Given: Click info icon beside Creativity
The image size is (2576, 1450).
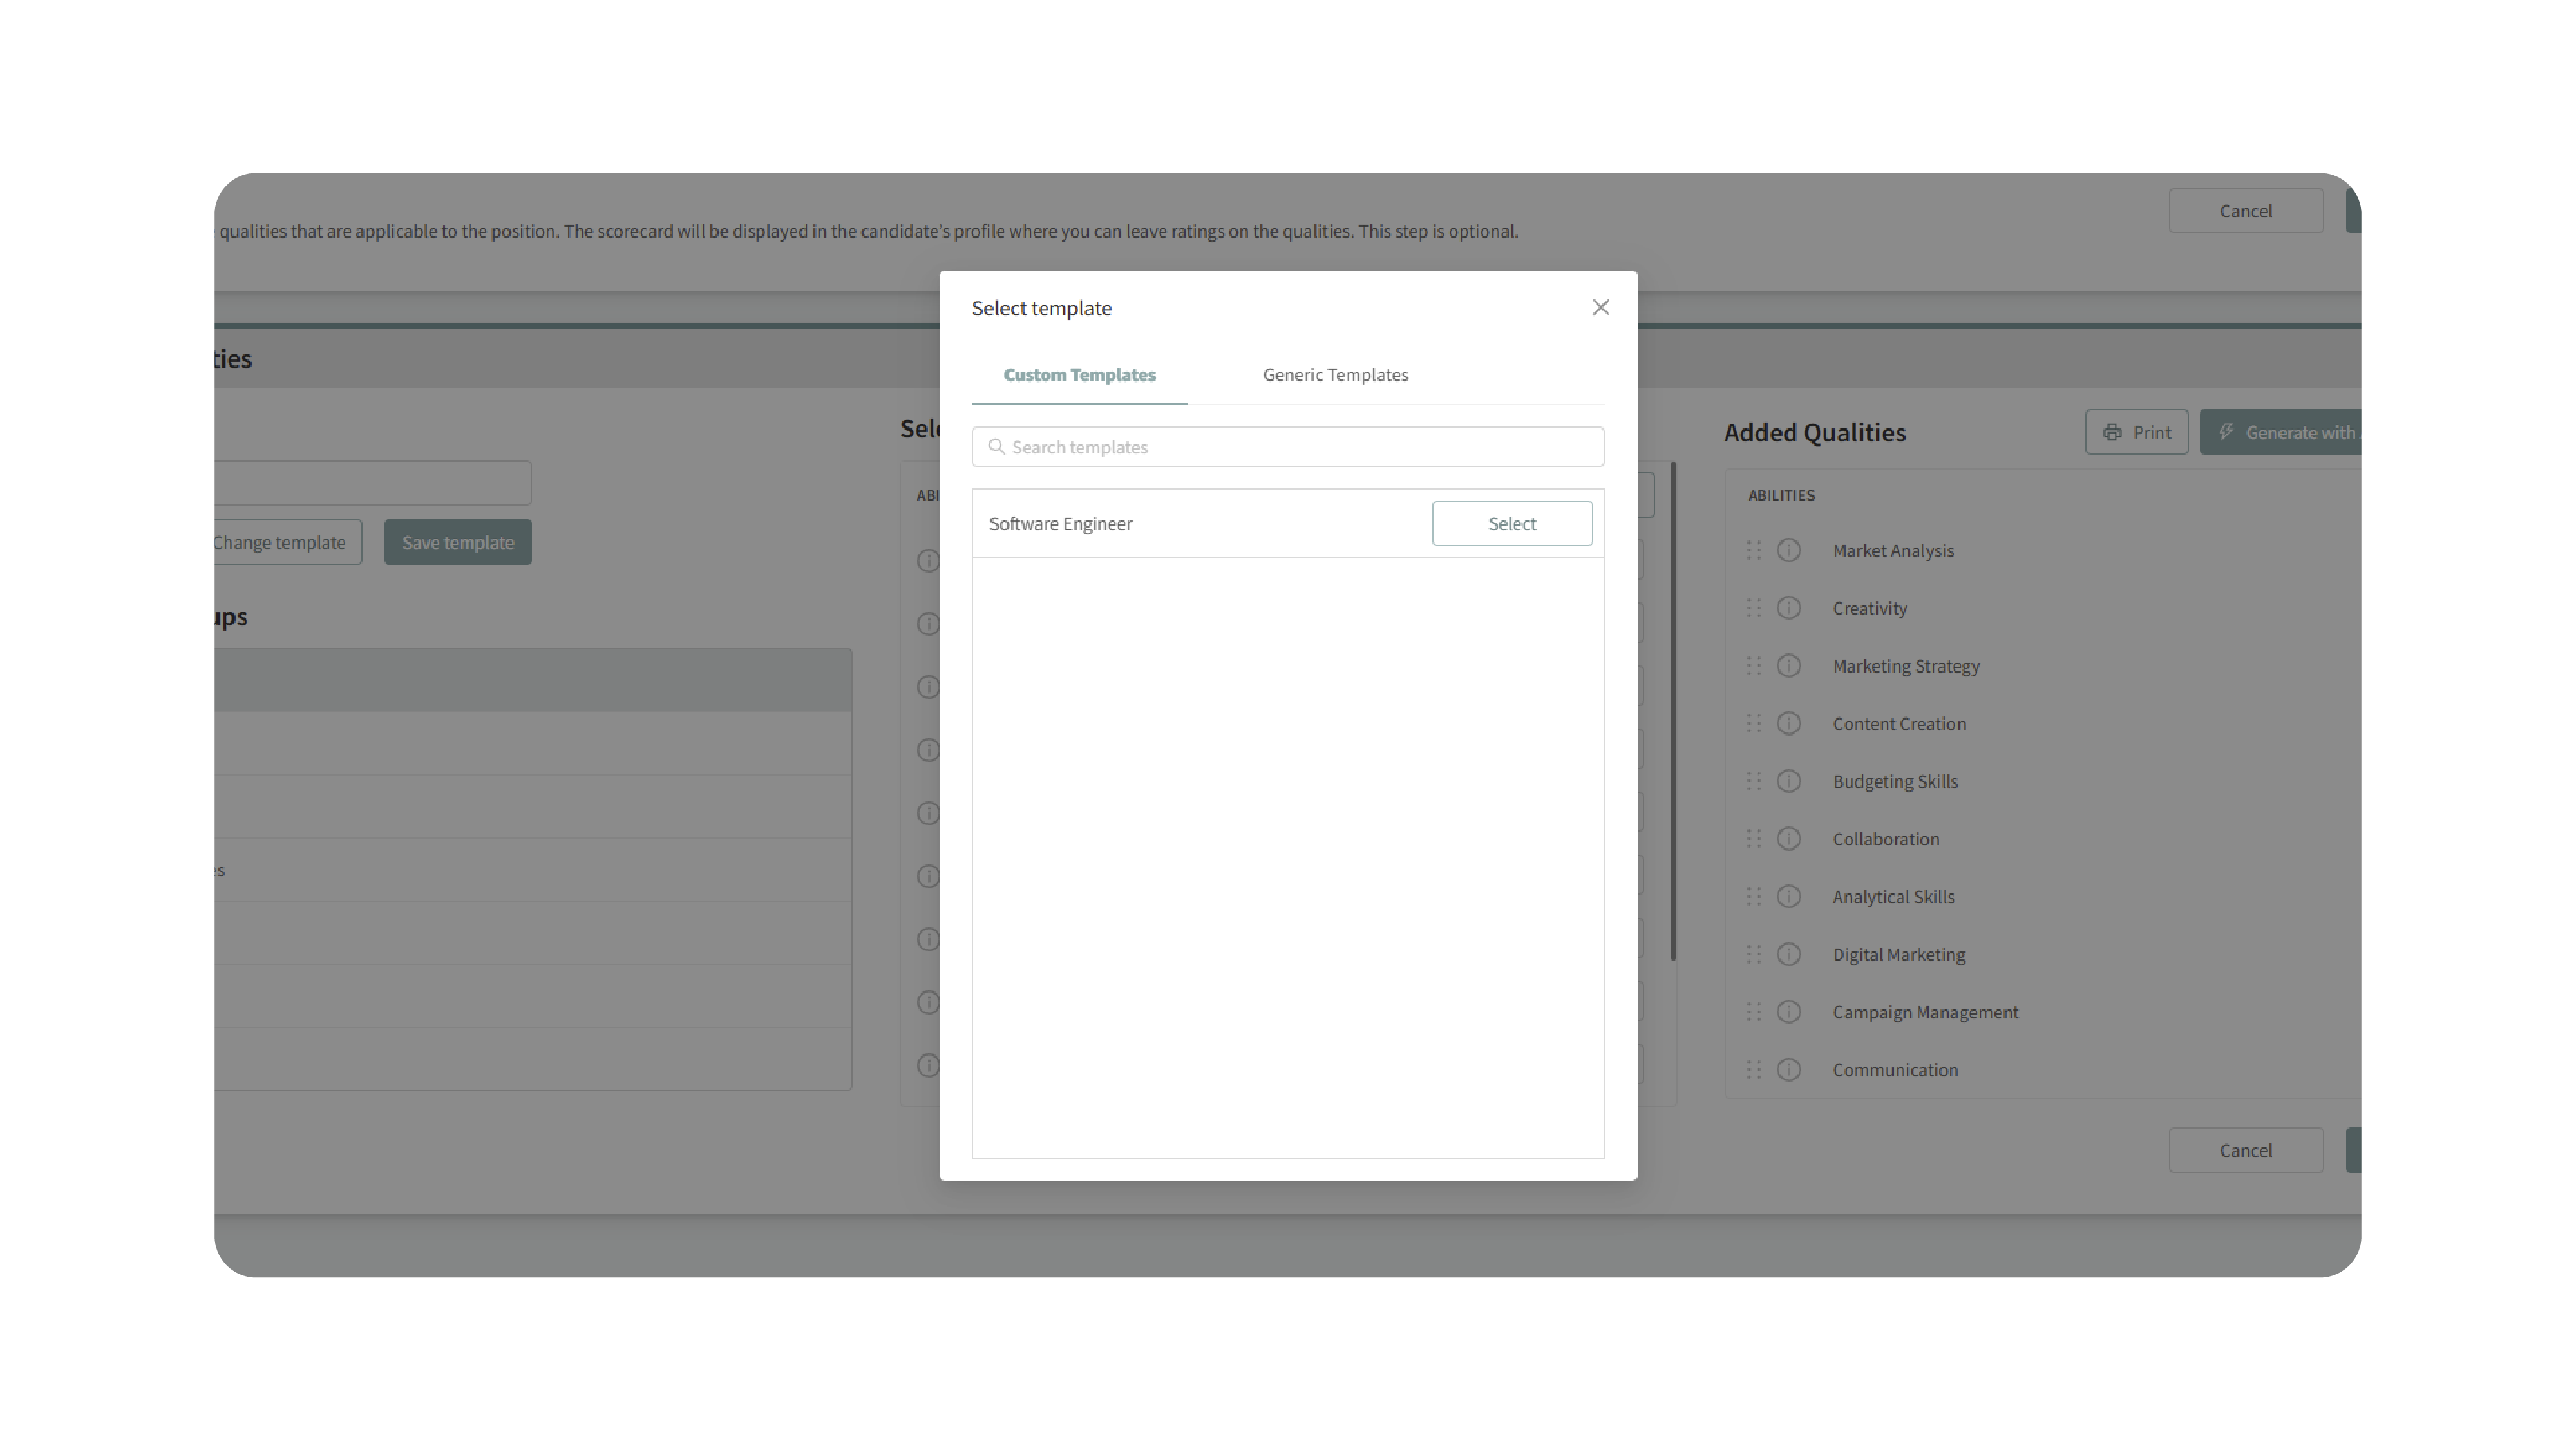Looking at the screenshot, I should point(1788,608).
